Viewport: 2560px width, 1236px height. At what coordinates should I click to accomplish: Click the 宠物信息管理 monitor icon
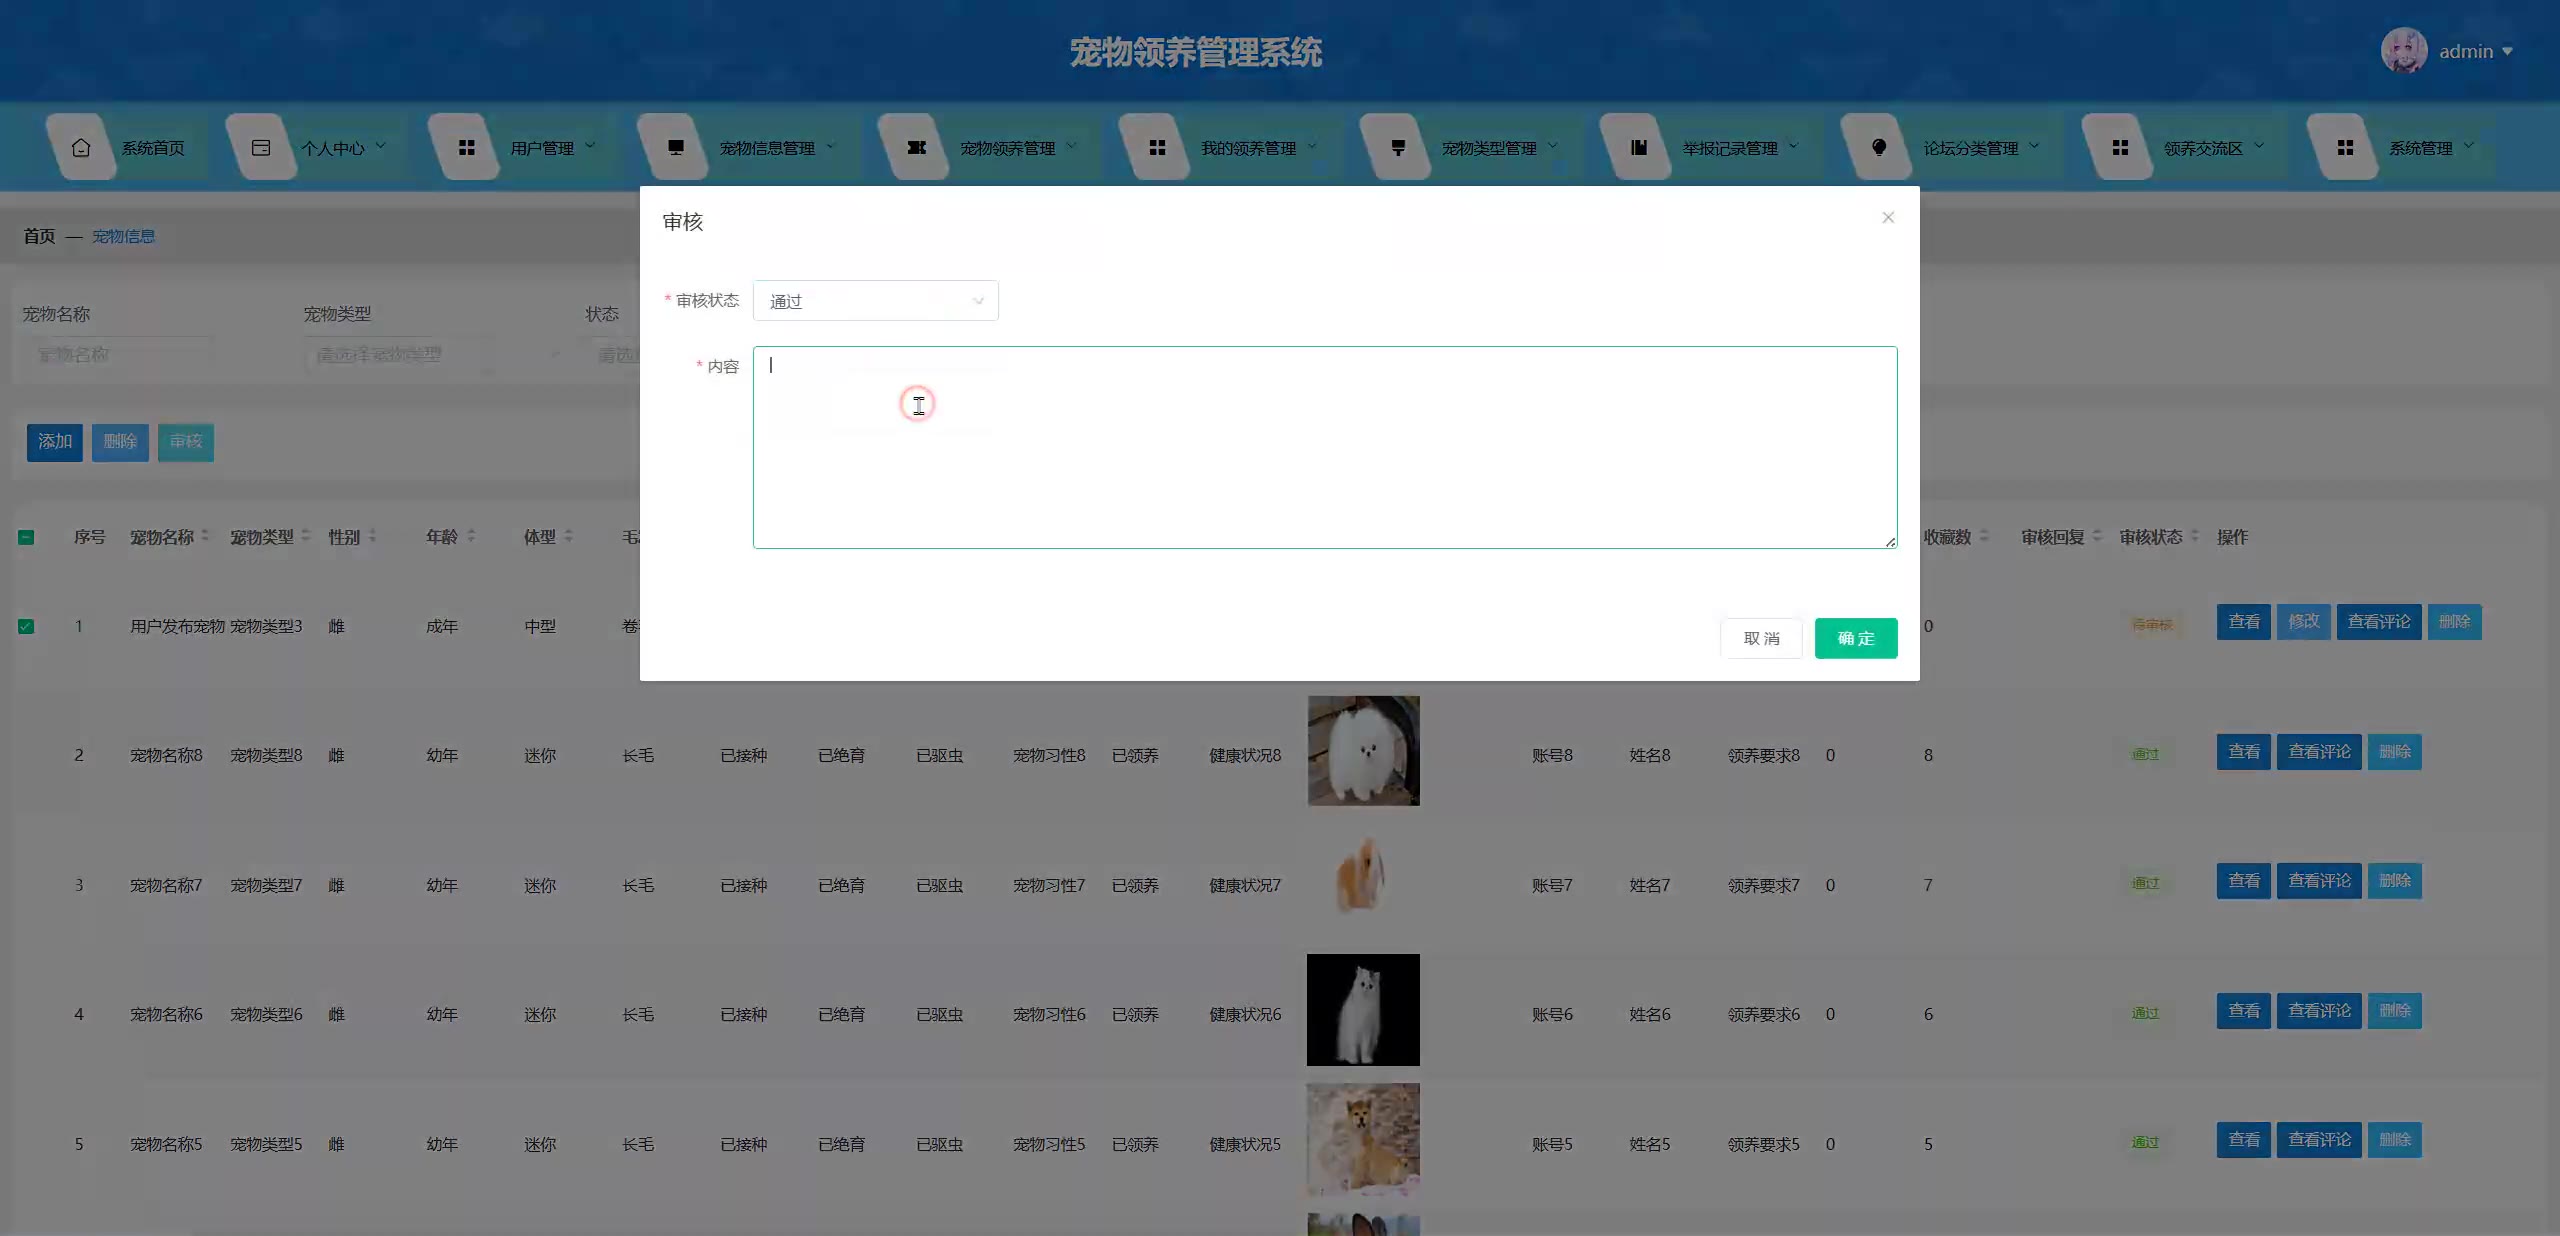tap(676, 148)
